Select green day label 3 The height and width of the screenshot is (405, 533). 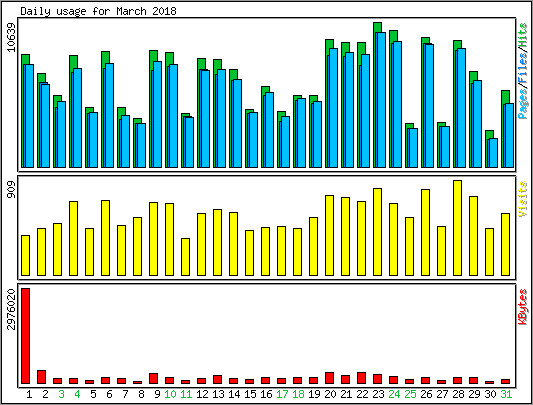click(61, 394)
